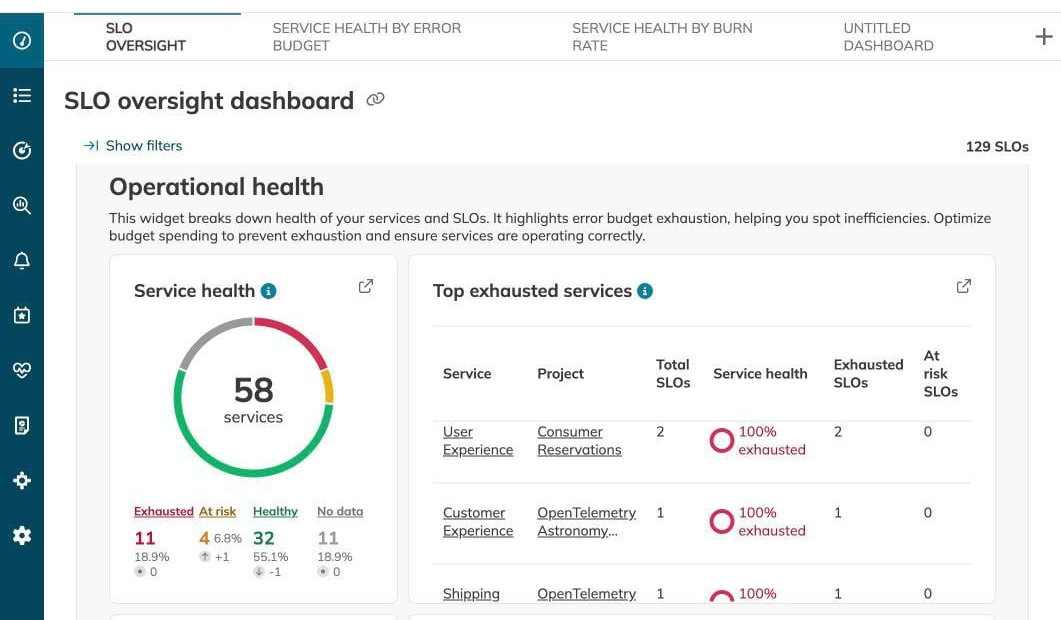Viewport: 1061px width, 620px height.
Task: Click the No data legend link
Action: (x=340, y=512)
